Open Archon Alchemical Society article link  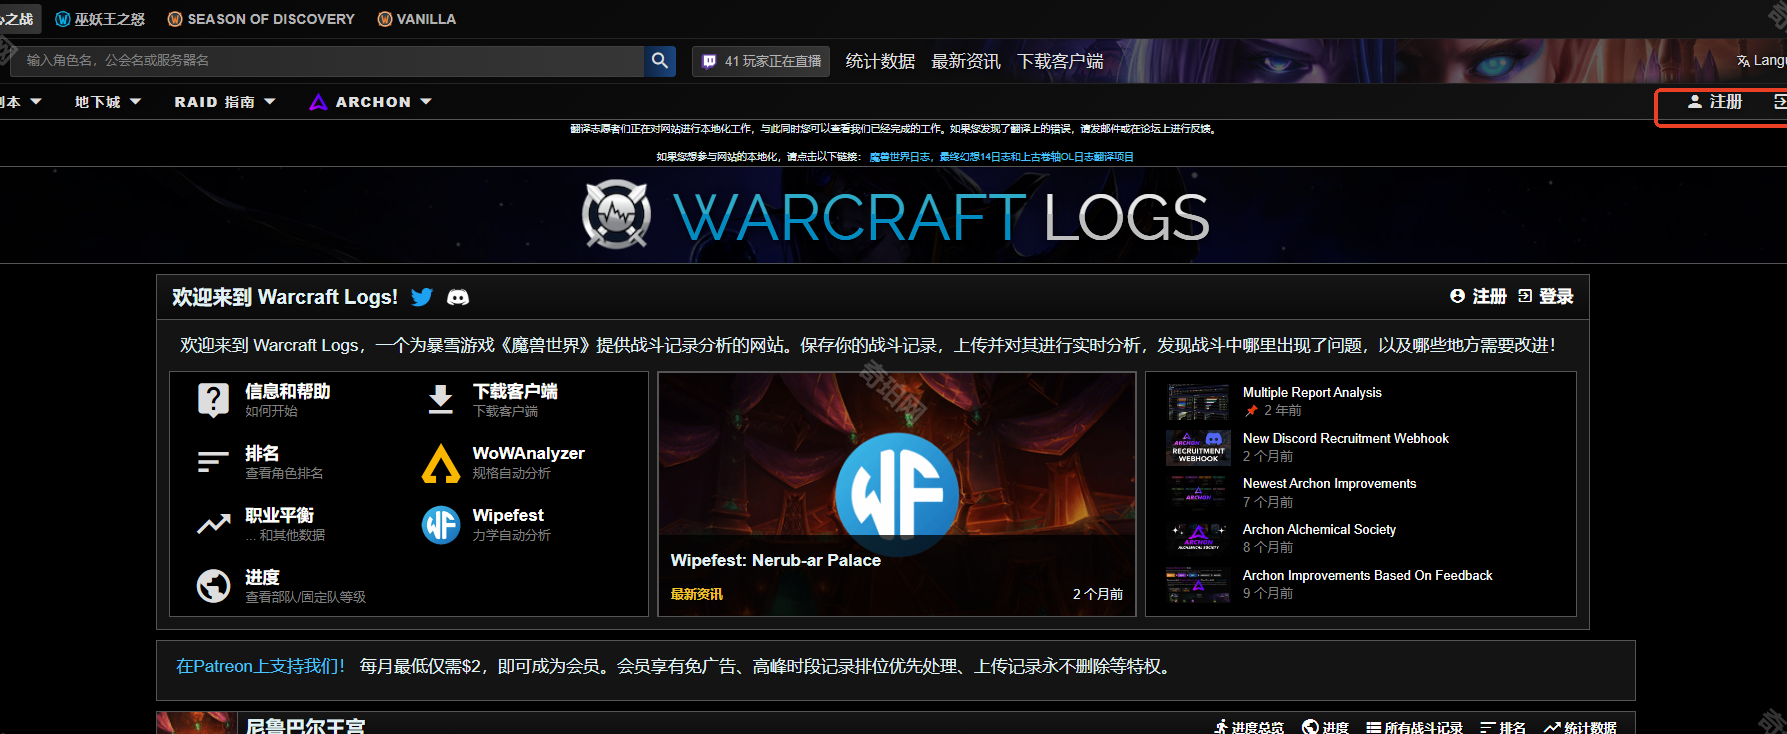point(1319,529)
